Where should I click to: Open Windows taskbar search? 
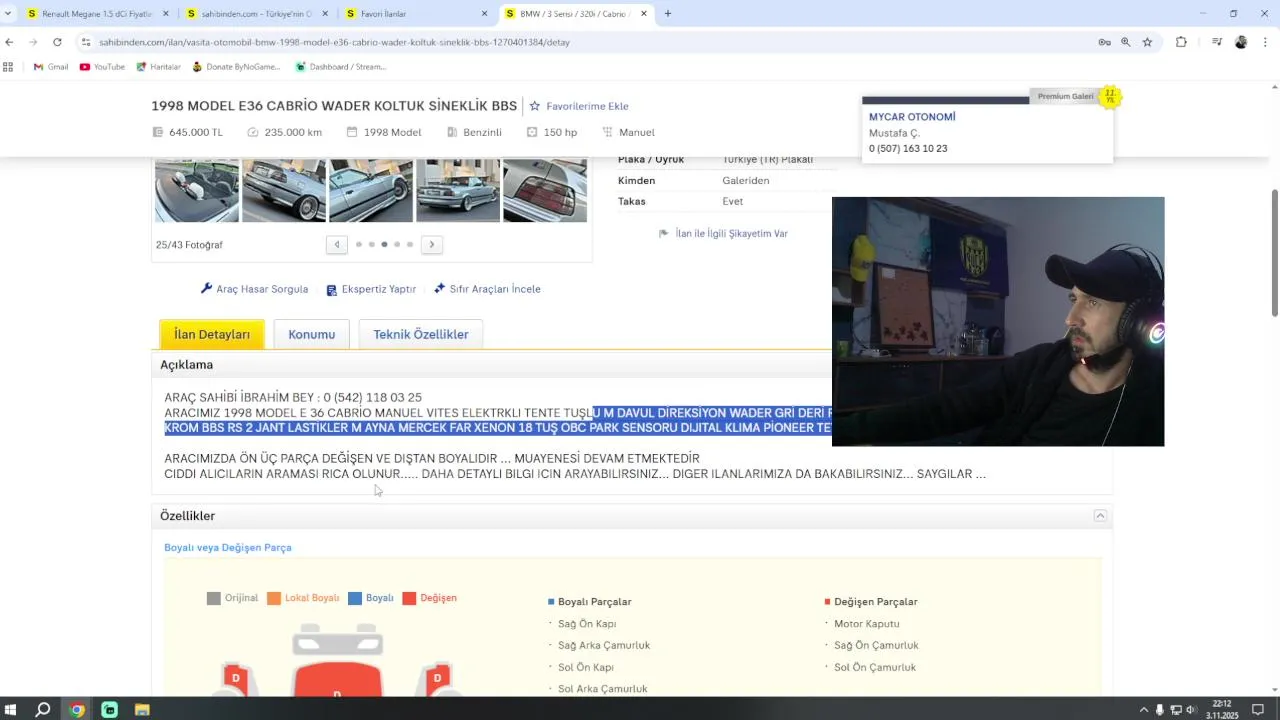[x=43, y=710]
